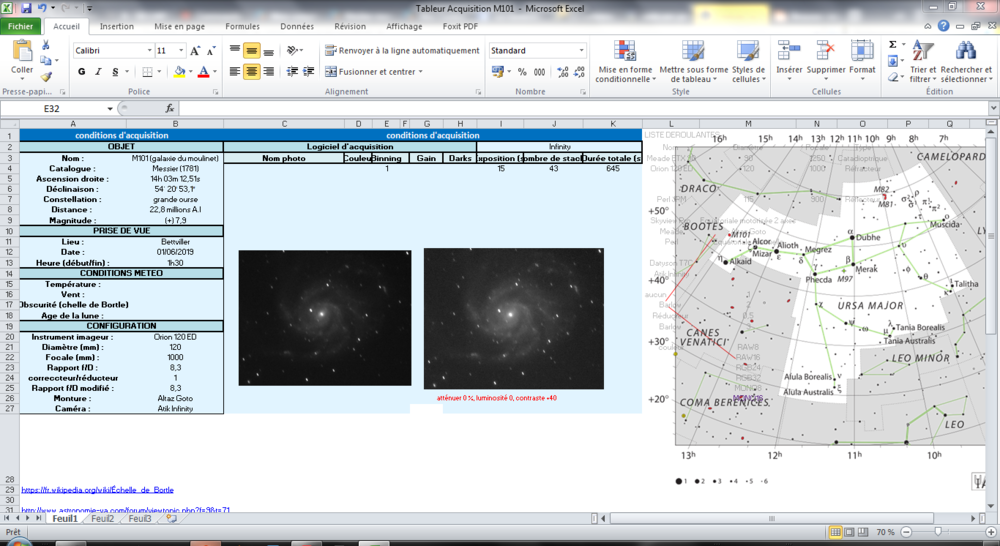Toggle Renvoyer à la ligne automatiquement

(402, 50)
